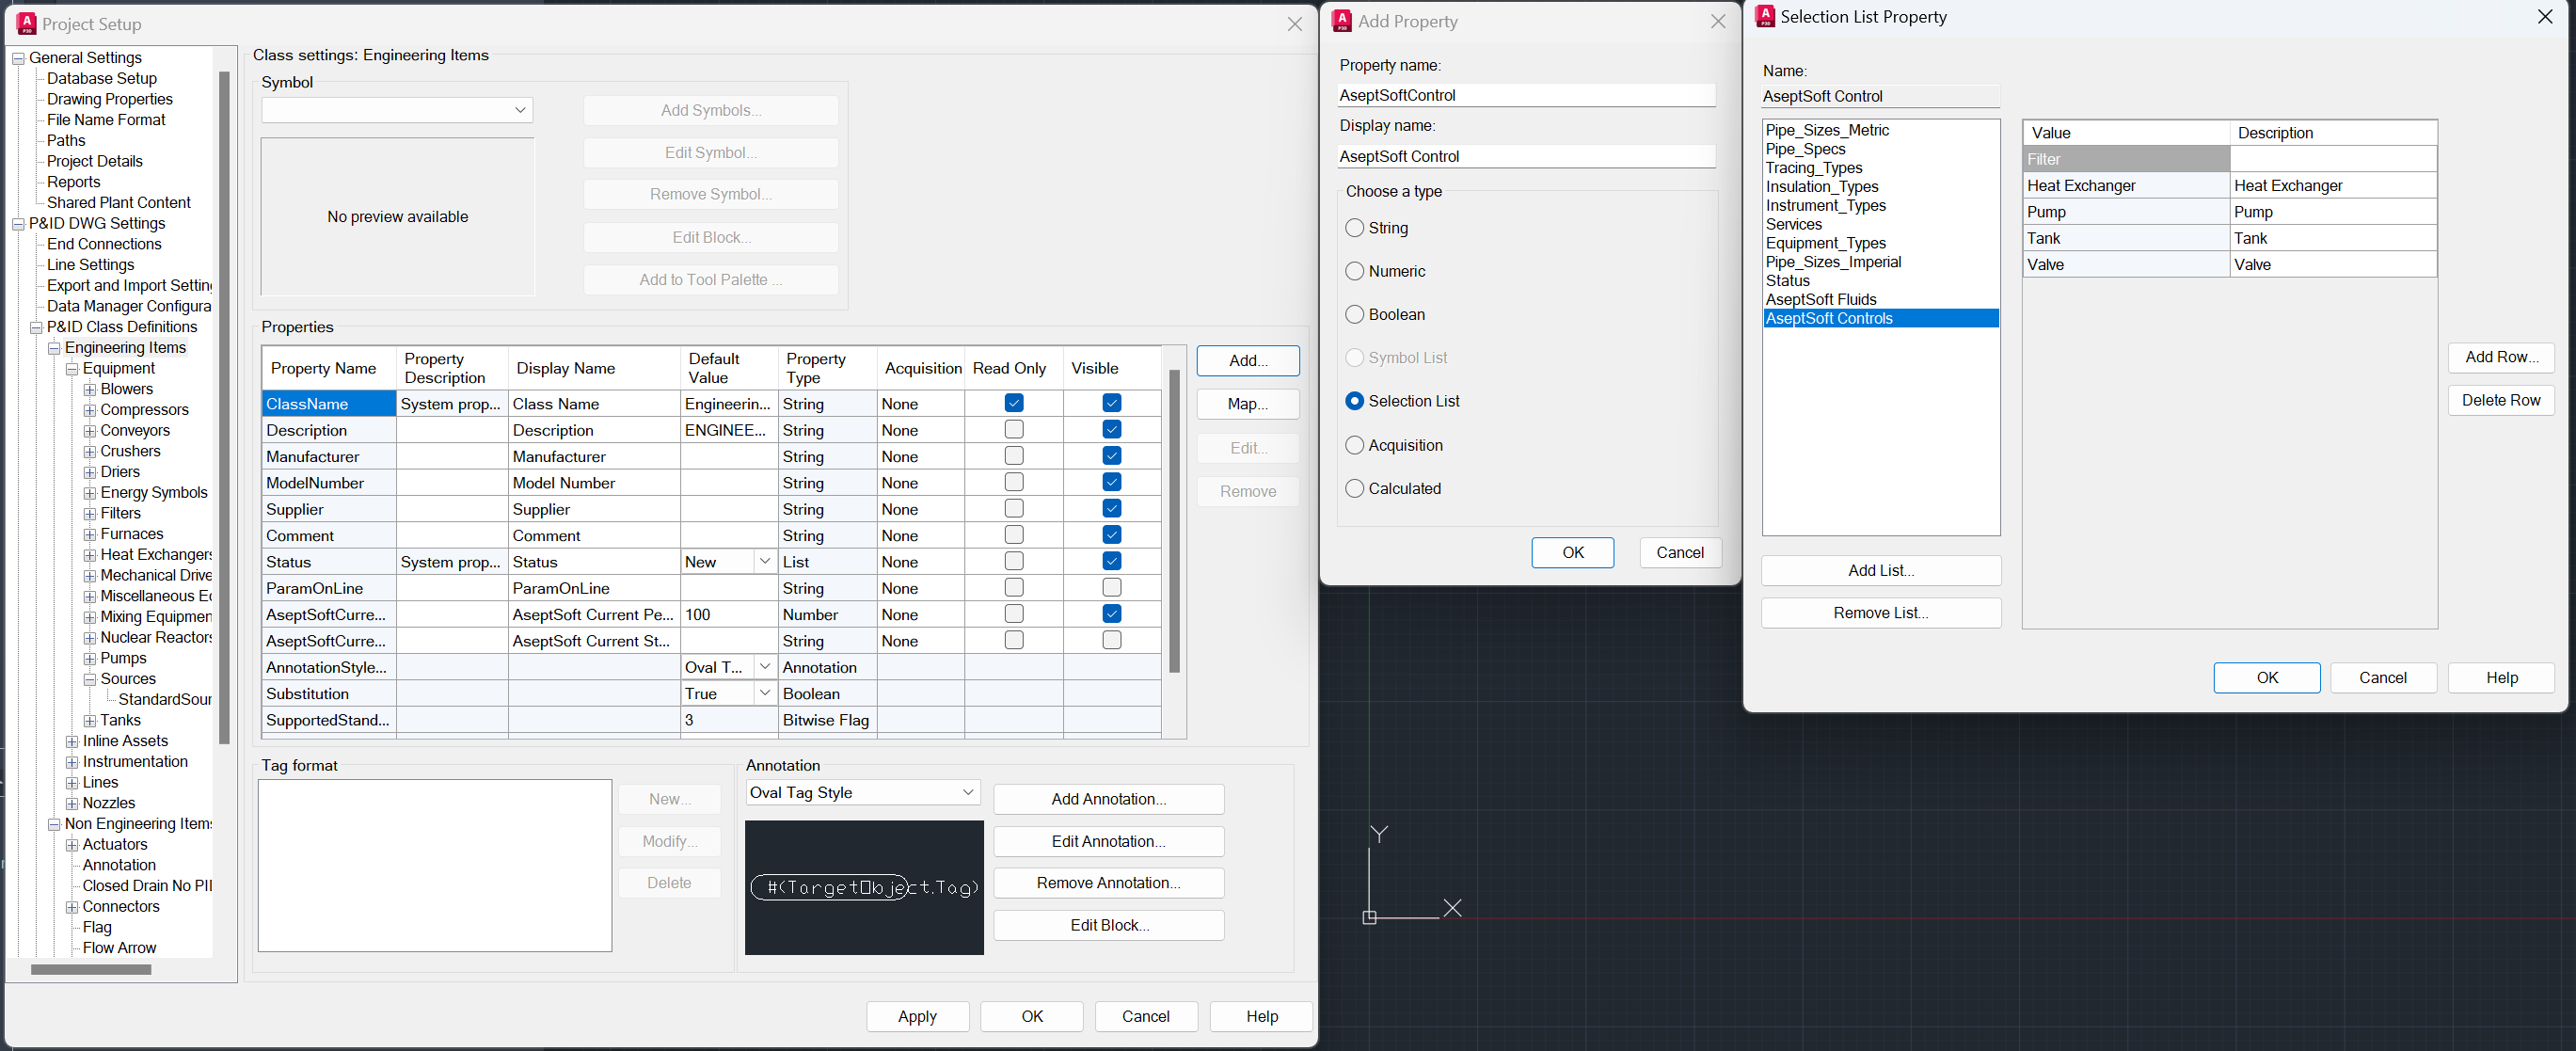Open the Status default value dropdown
Viewport: 2576px width, 1051px height.
(x=765, y=561)
